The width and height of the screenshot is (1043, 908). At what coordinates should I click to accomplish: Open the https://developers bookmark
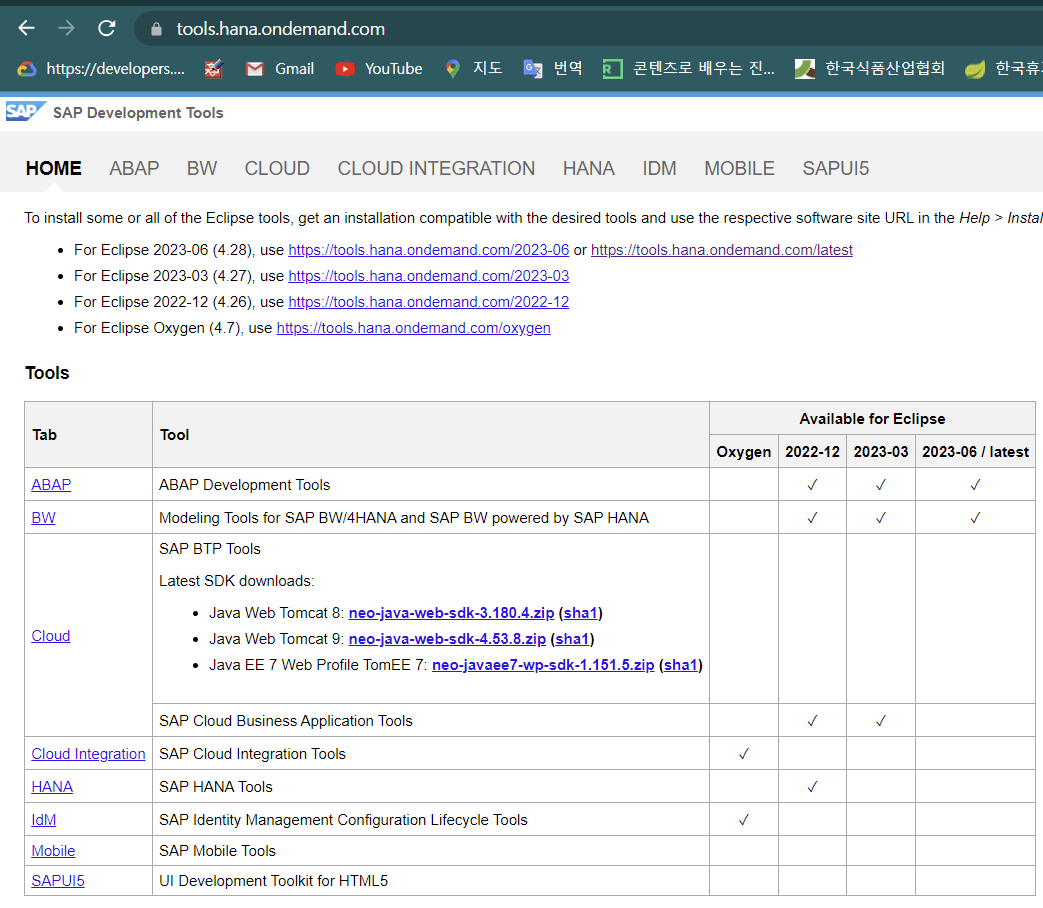tap(100, 69)
